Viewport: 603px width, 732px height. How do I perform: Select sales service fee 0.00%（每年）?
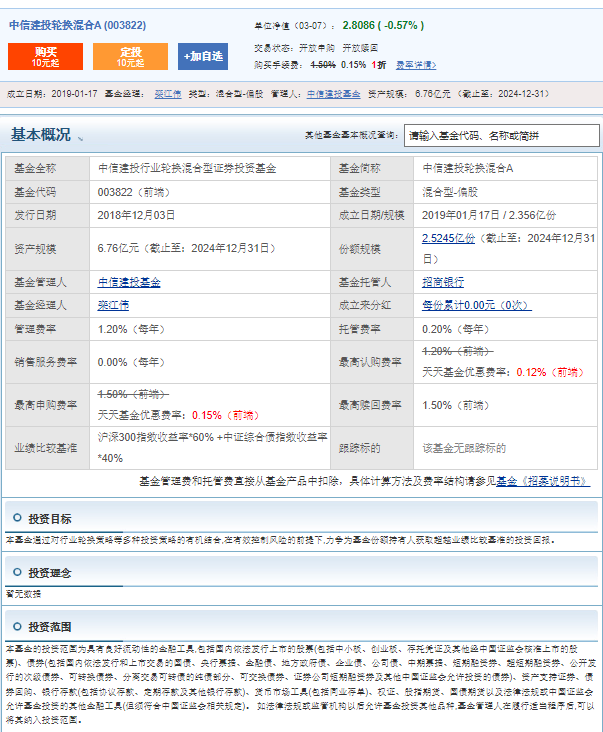point(131,362)
